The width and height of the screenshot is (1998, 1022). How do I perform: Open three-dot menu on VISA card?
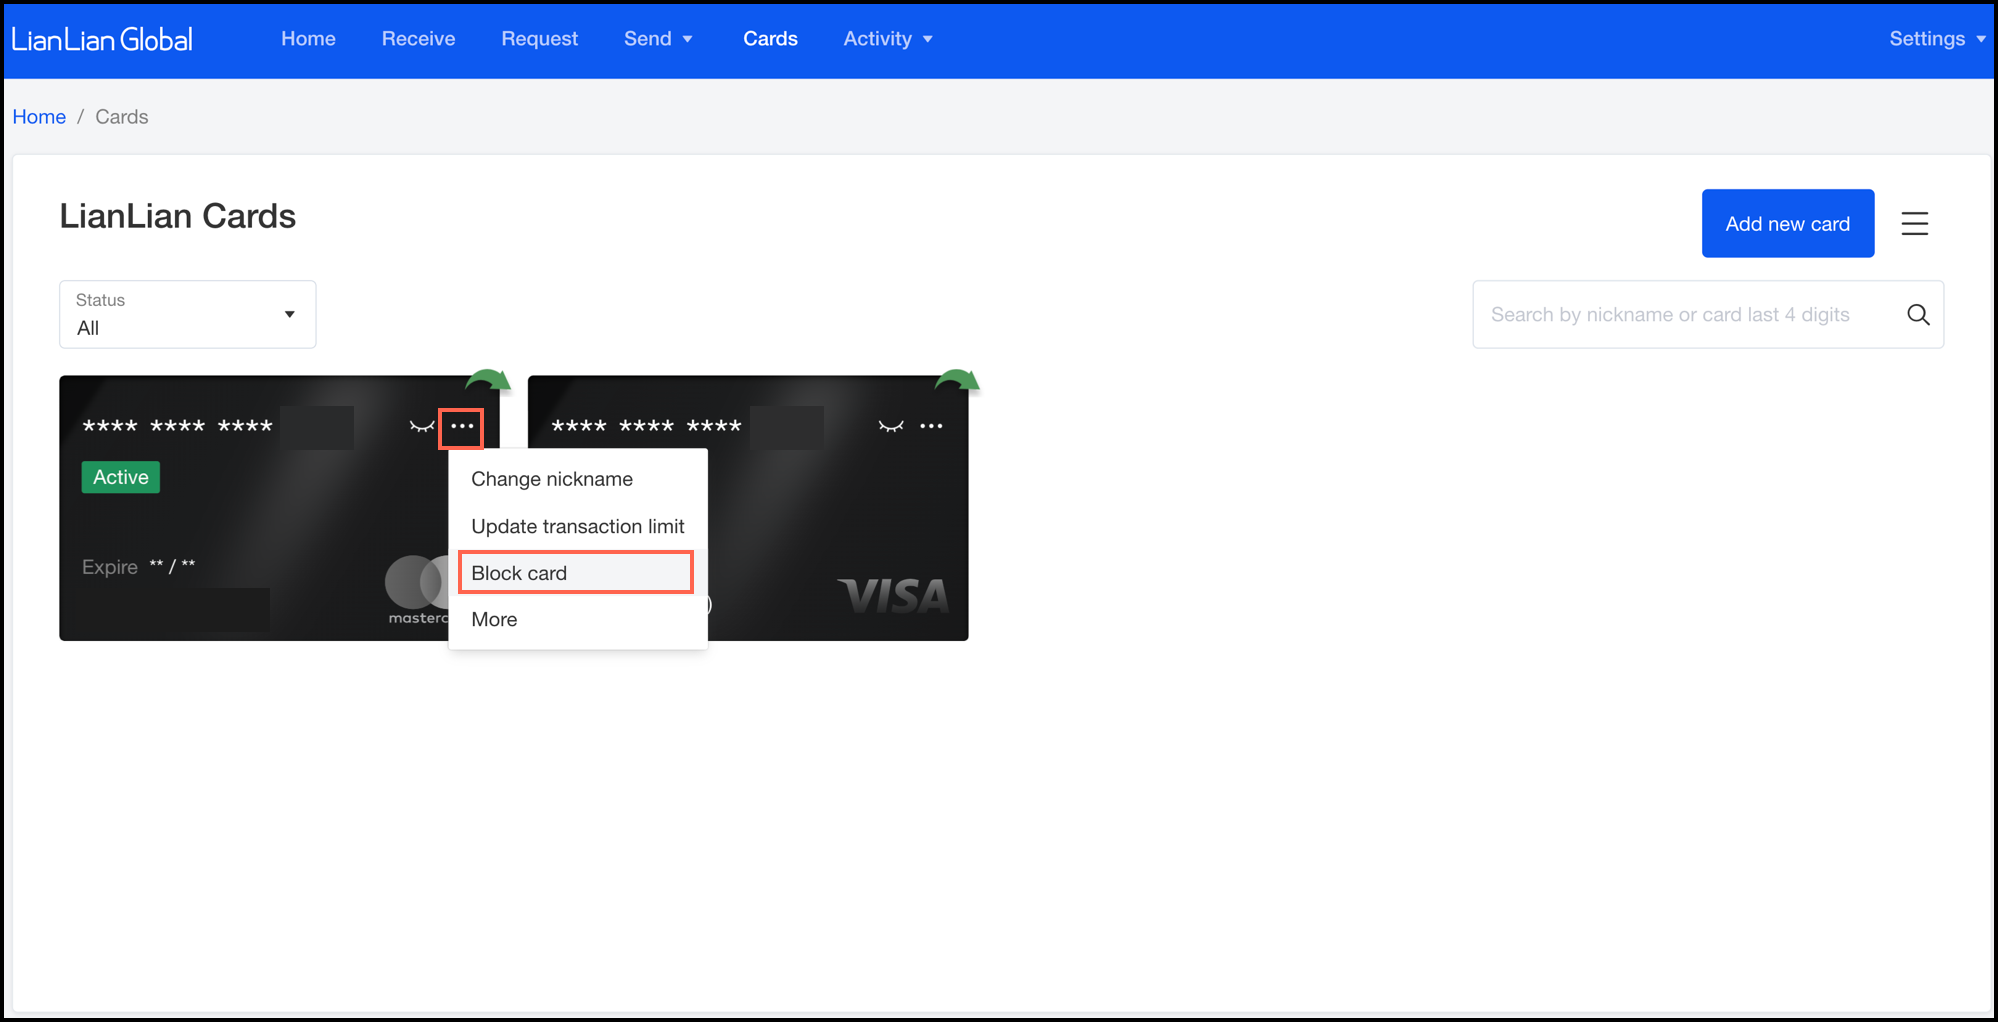tap(931, 426)
